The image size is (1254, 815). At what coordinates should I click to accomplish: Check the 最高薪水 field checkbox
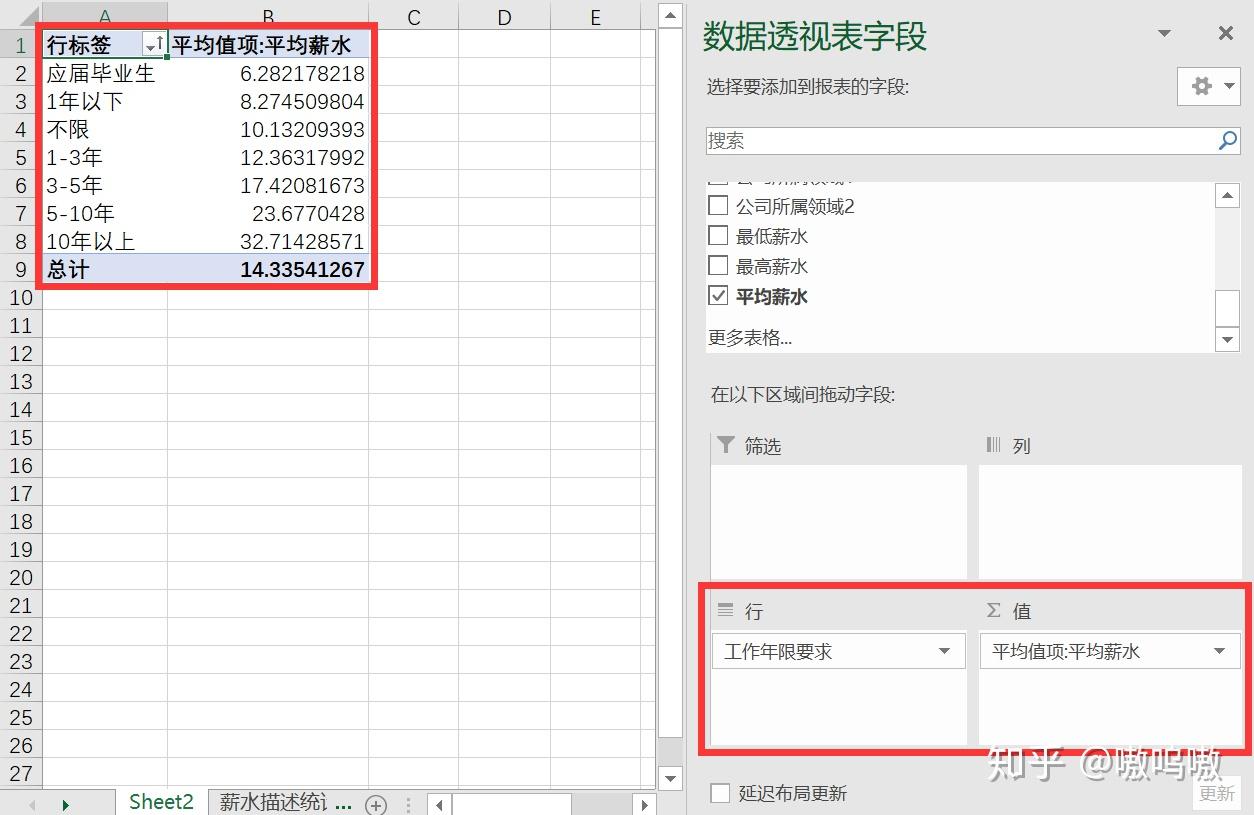717,266
